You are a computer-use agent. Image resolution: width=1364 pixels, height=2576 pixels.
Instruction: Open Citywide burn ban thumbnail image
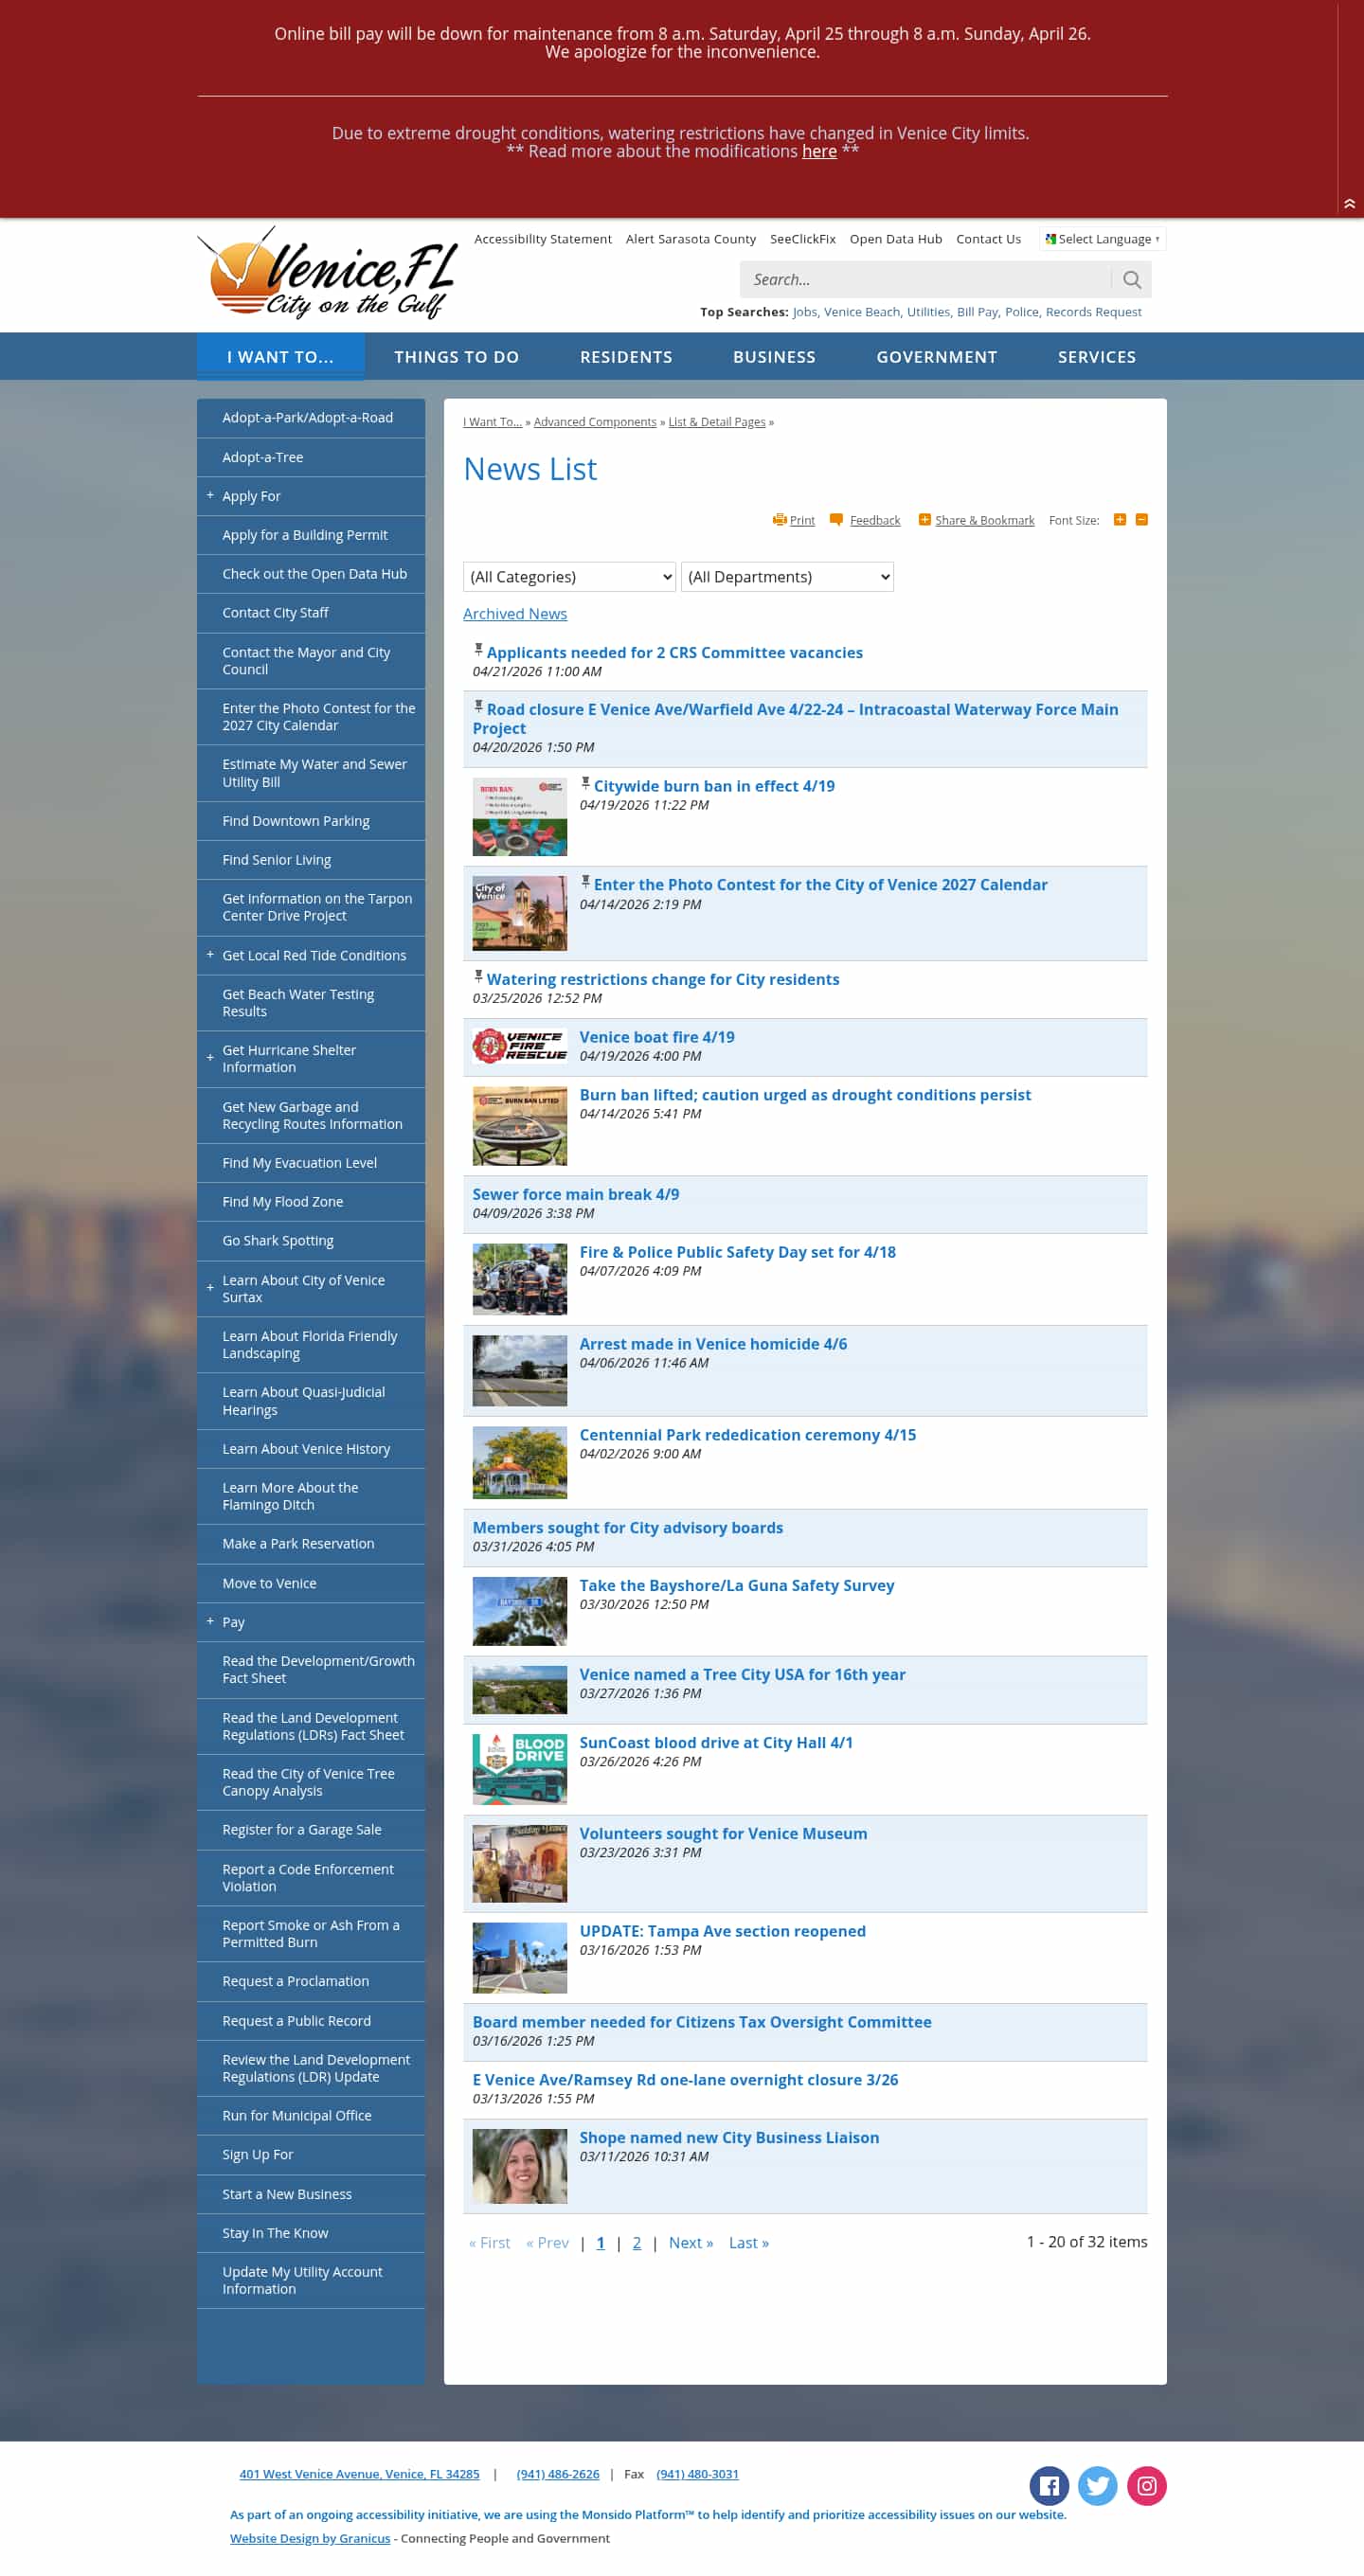pos(519,816)
